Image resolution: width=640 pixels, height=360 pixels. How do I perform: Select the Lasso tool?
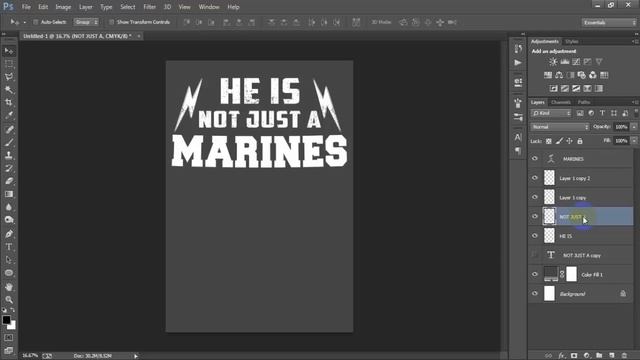click(9, 77)
